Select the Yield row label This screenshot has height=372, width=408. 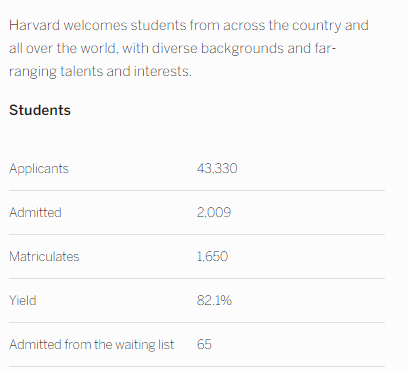coord(23,300)
